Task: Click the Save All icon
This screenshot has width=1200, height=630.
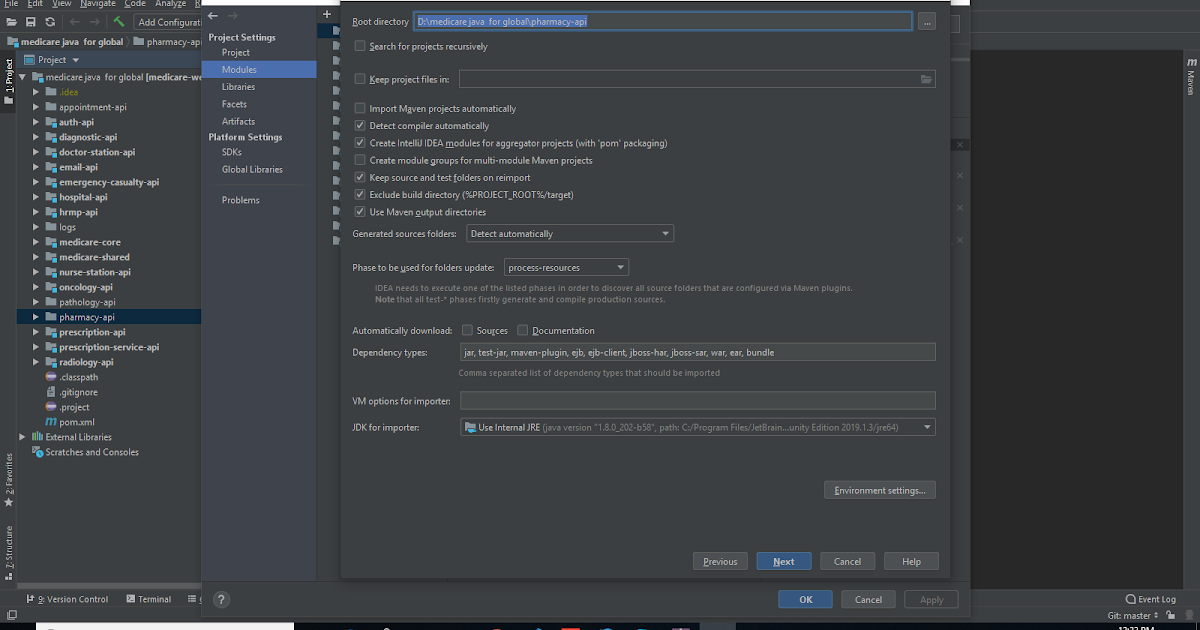Action: (x=30, y=21)
